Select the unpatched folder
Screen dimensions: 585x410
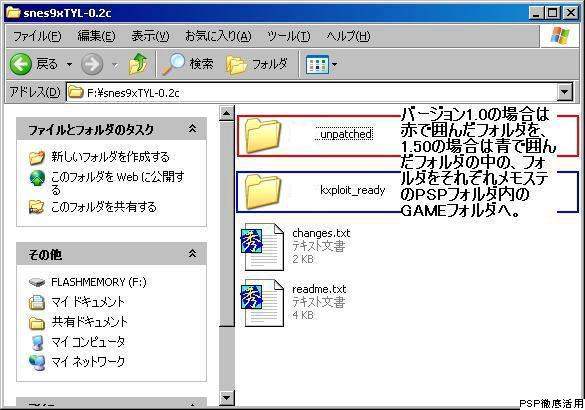(311, 135)
